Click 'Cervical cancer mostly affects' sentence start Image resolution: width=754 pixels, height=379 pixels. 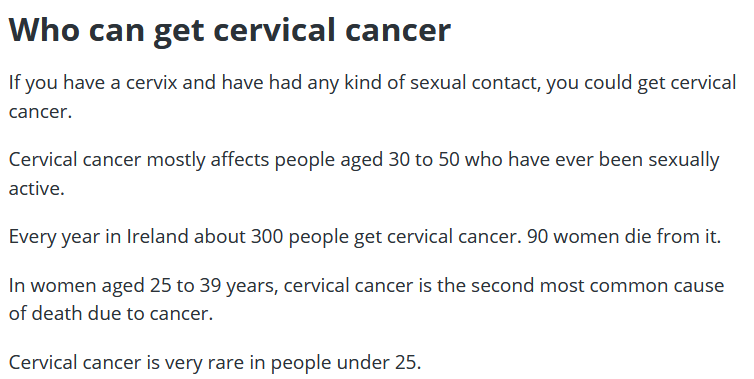pos(139,160)
